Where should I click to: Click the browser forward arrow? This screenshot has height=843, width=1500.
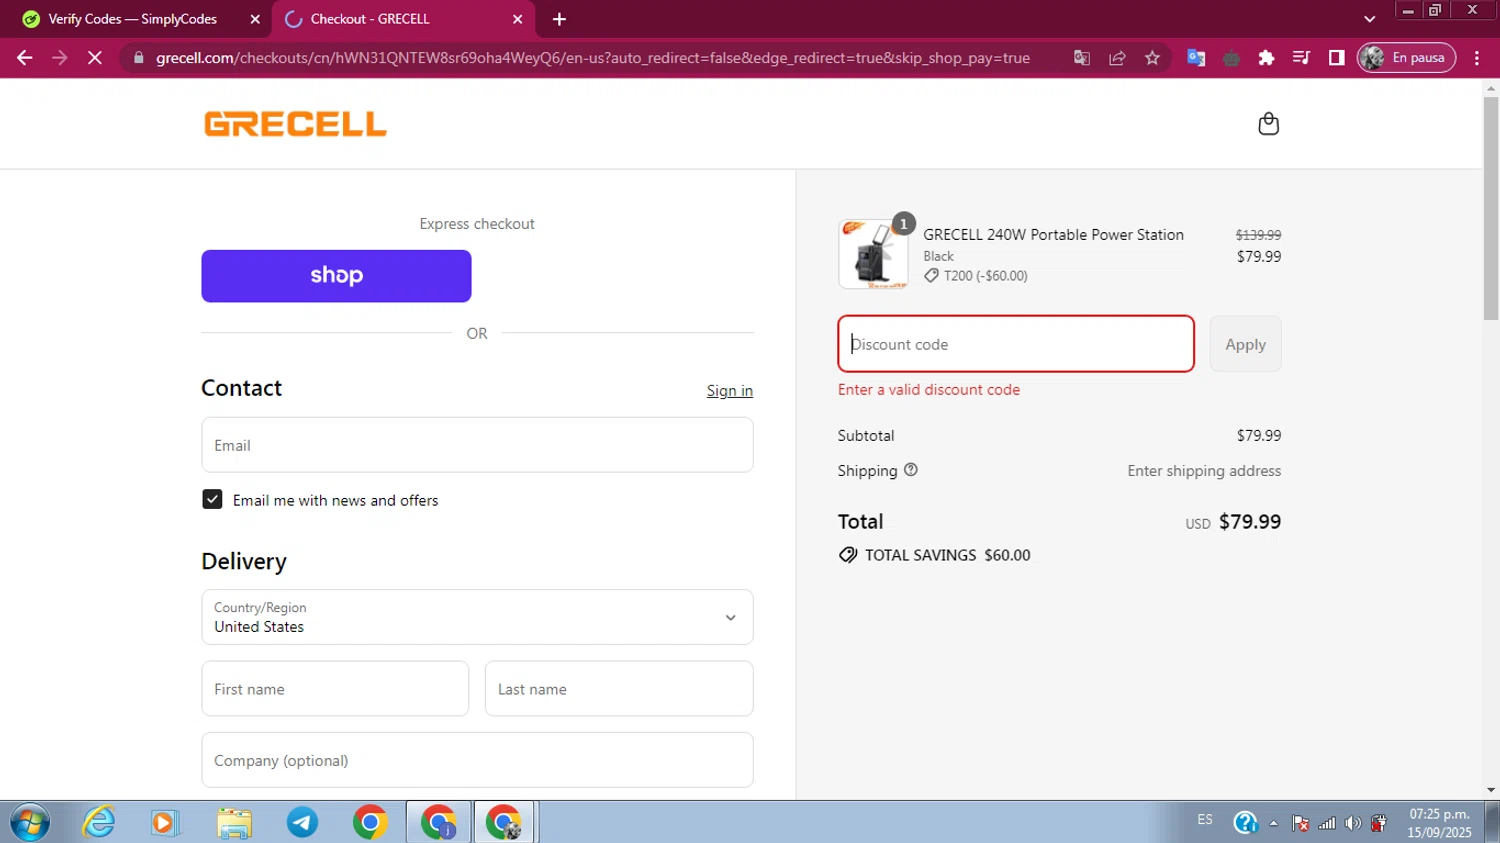[x=60, y=58]
